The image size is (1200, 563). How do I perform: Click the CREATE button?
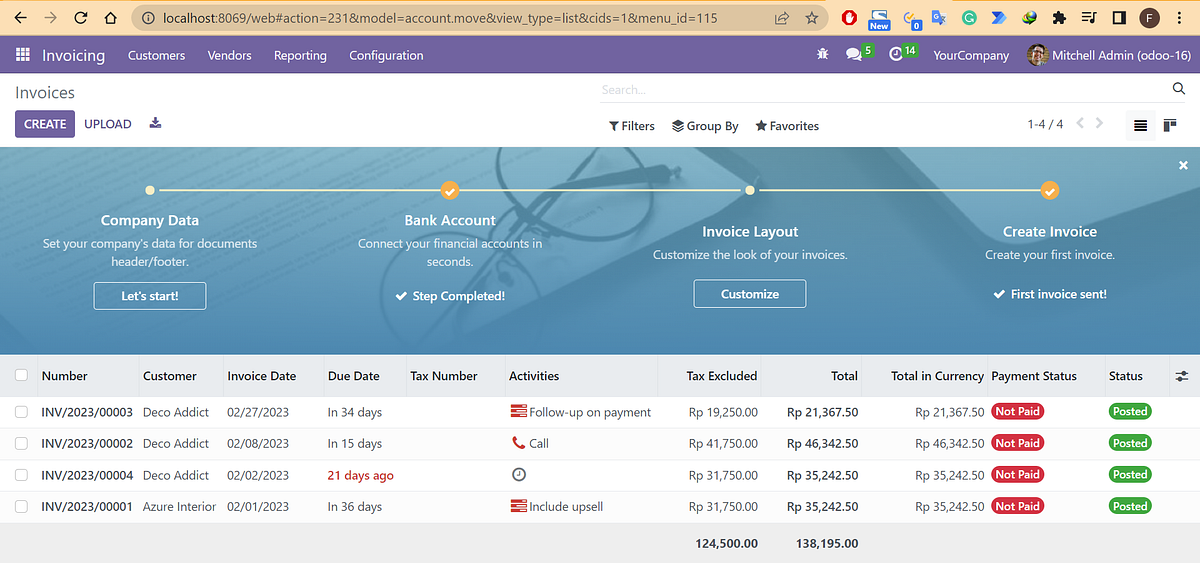click(x=45, y=124)
